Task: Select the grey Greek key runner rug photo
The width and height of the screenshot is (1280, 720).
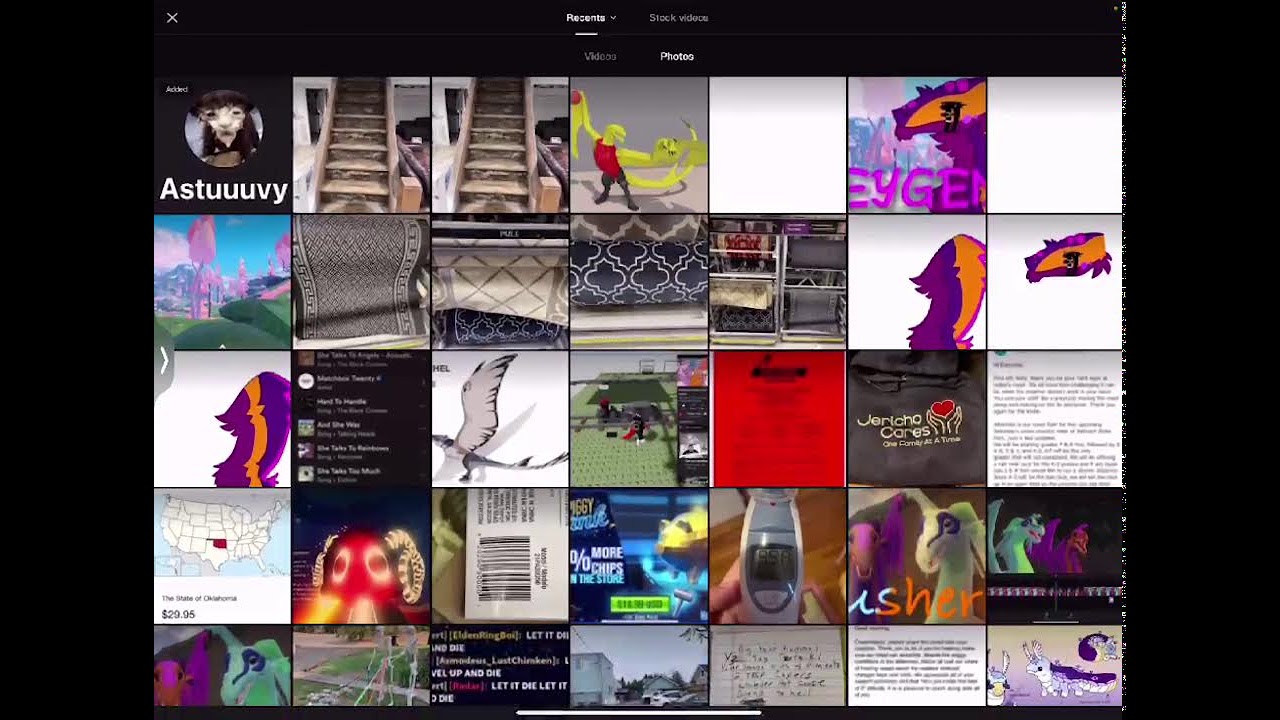Action: tap(361, 282)
